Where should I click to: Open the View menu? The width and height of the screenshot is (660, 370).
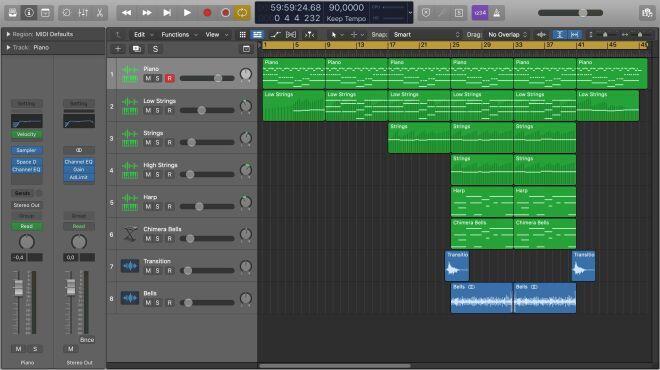point(216,35)
